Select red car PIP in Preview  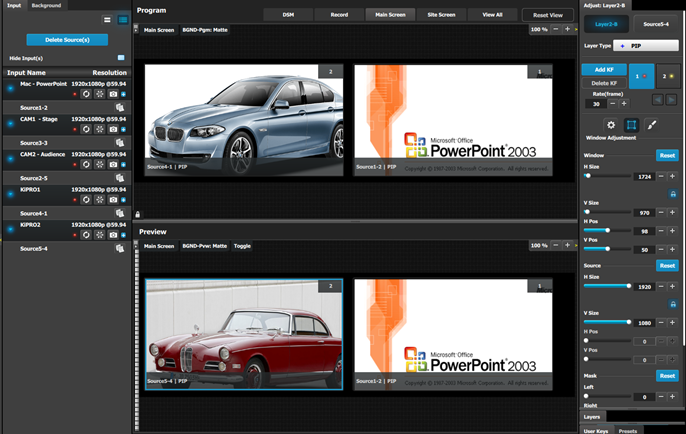click(x=244, y=334)
